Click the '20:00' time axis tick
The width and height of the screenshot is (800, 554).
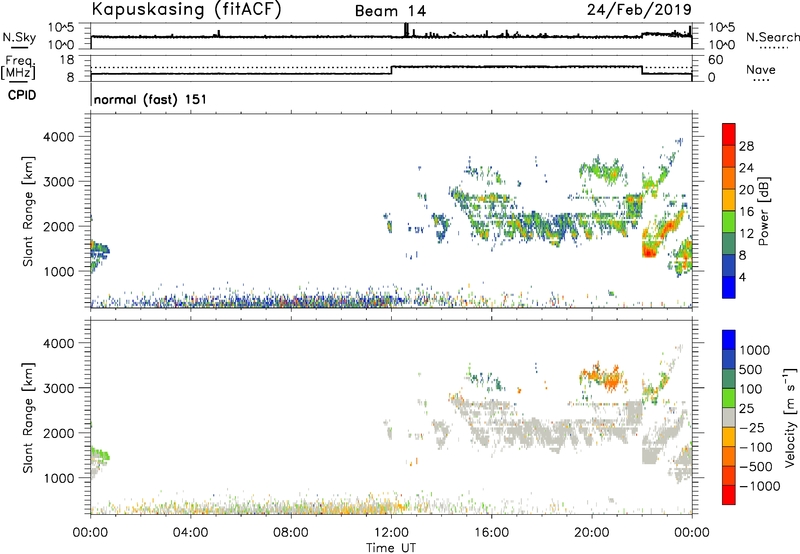[x=592, y=533]
